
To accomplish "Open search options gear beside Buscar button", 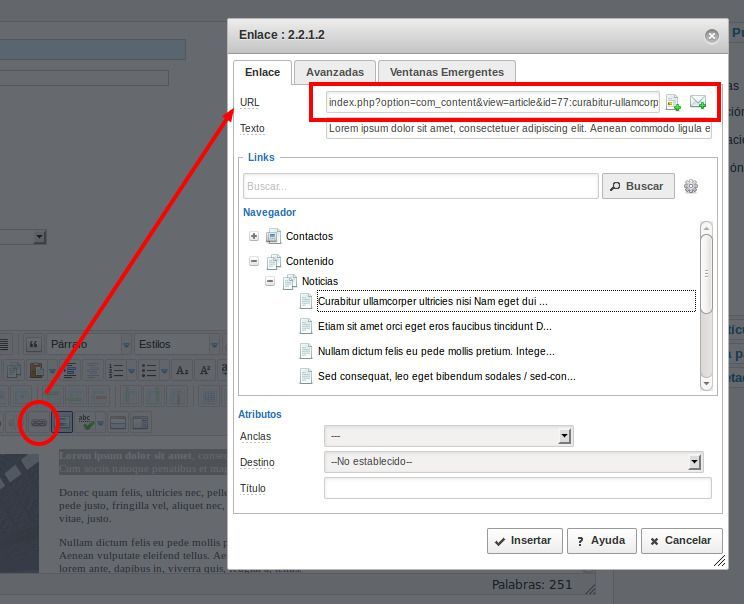I will tap(691, 186).
